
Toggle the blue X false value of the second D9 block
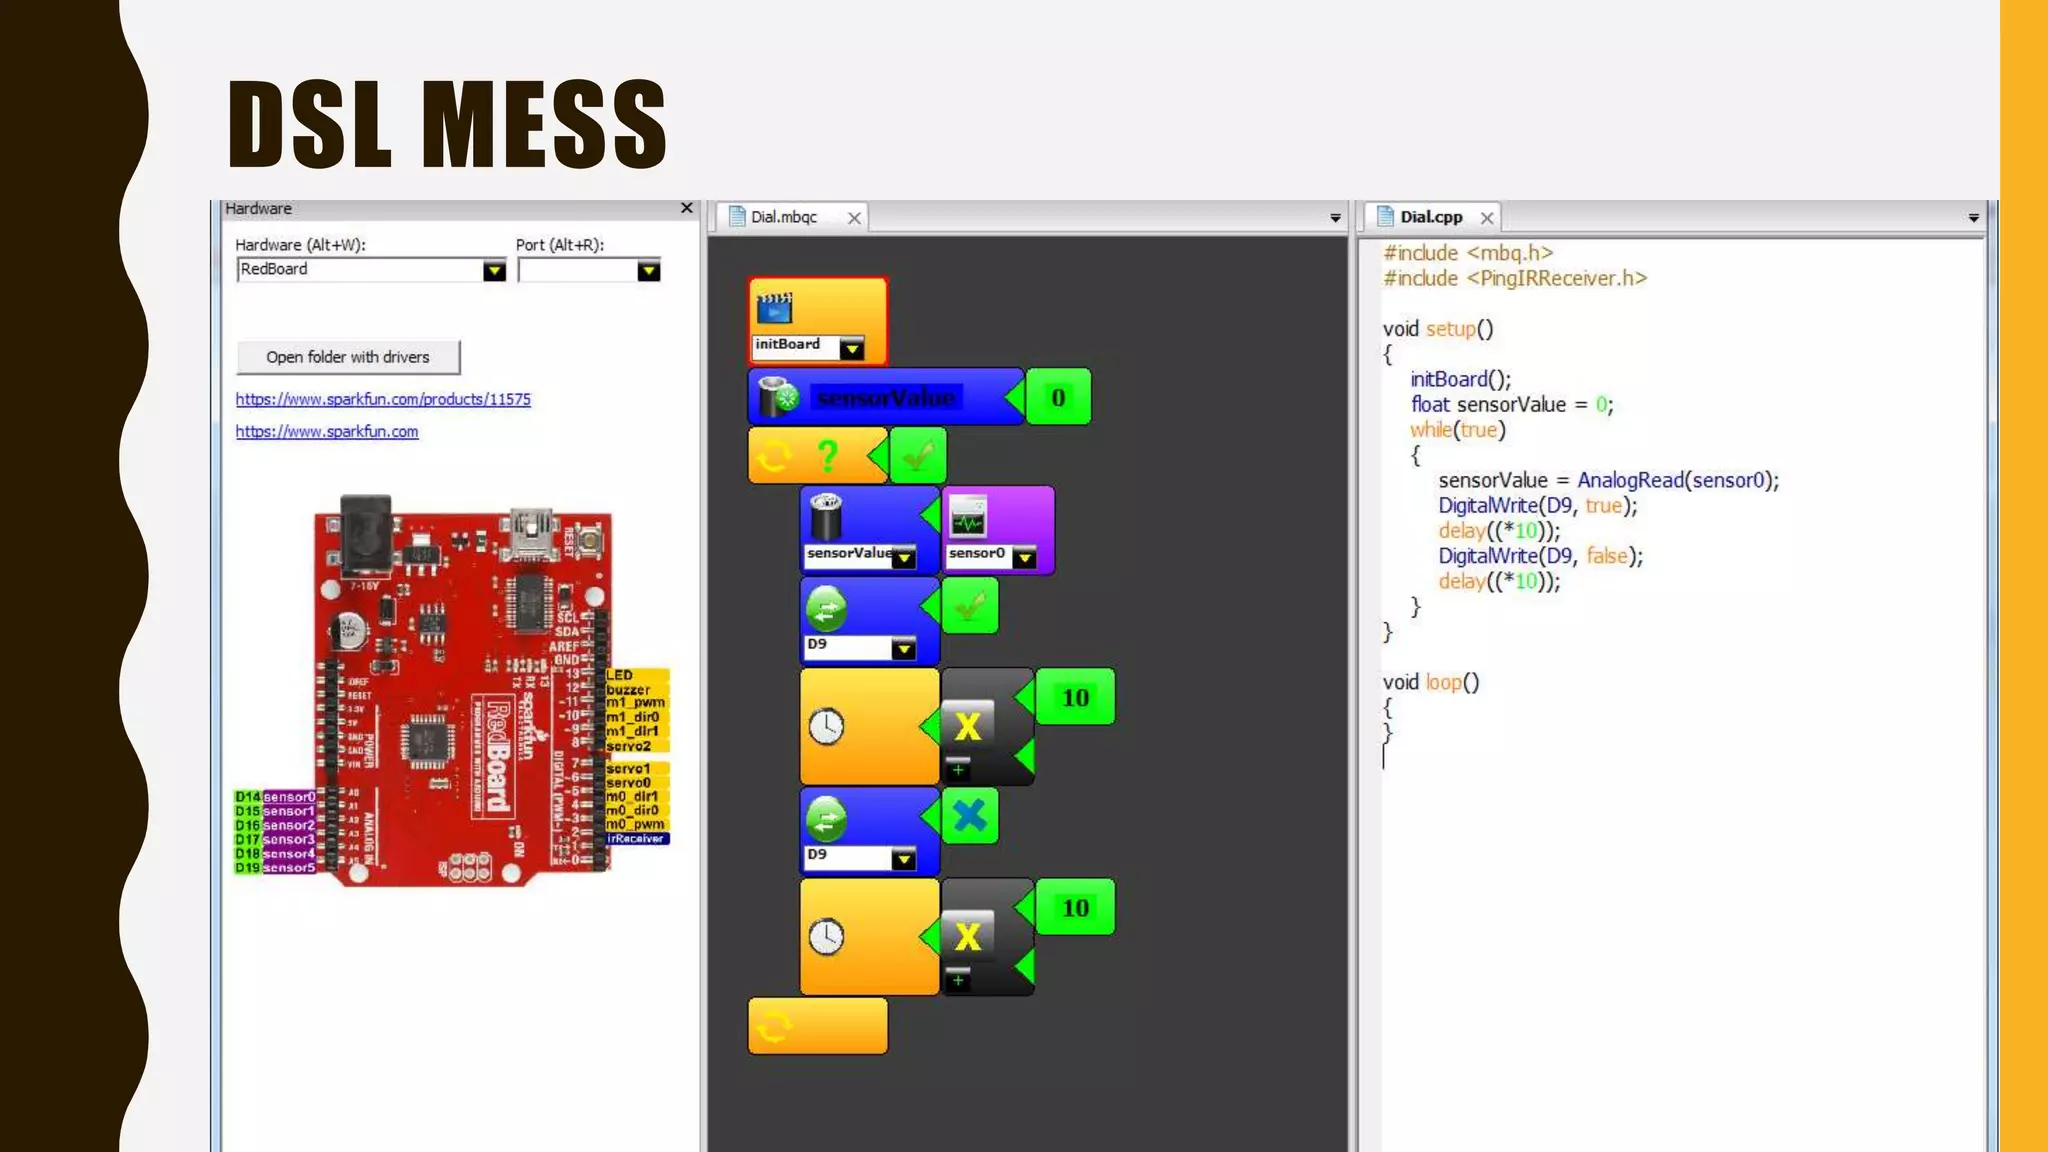[x=969, y=816]
